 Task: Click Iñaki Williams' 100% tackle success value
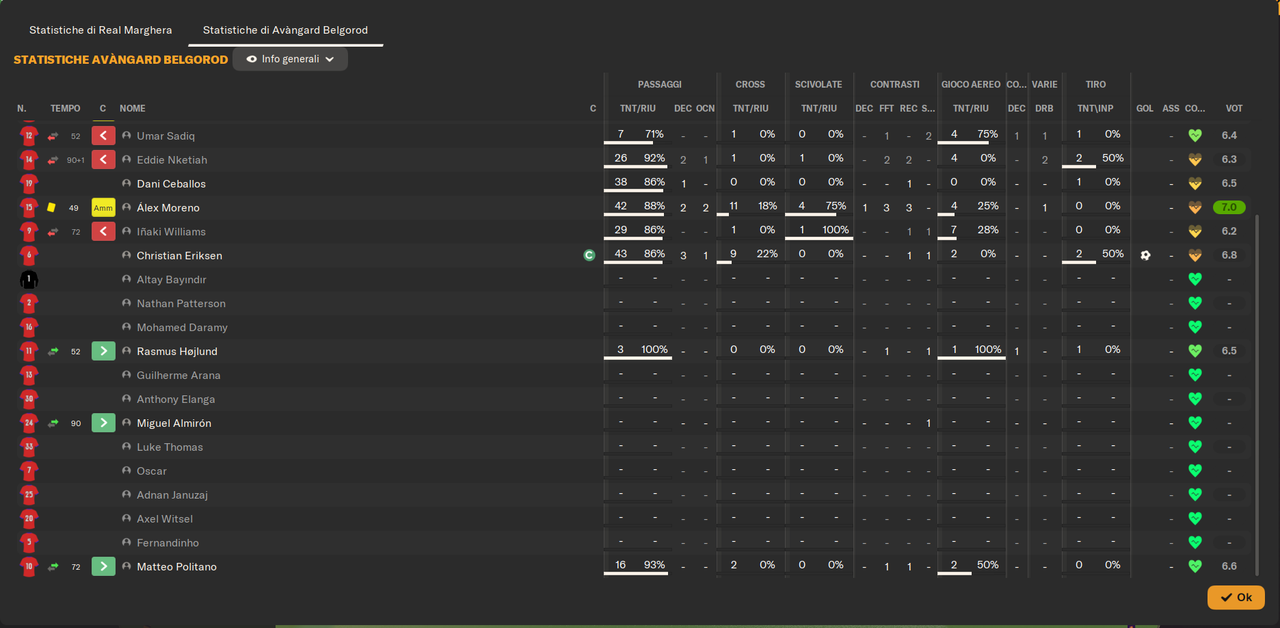point(836,230)
